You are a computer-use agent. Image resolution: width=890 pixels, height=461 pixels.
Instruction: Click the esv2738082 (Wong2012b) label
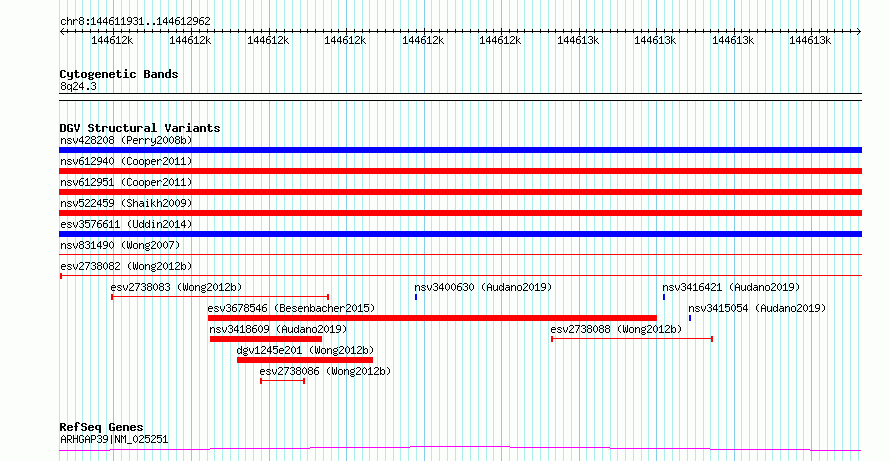126,266
